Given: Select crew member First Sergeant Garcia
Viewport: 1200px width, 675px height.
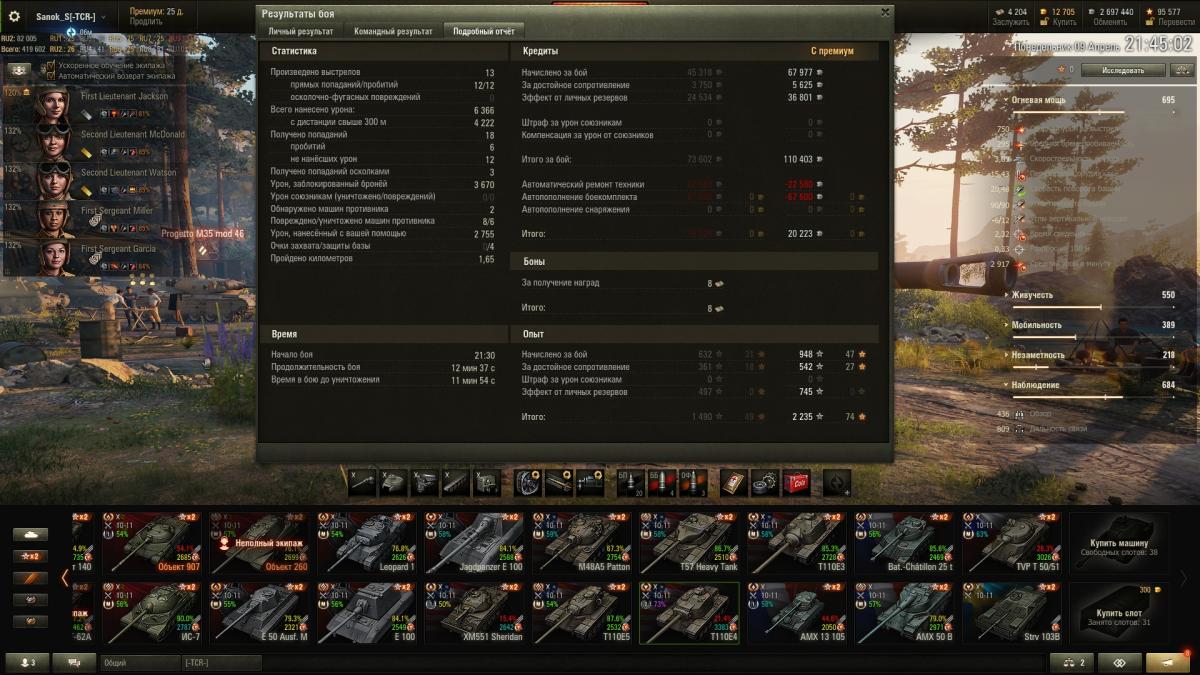Looking at the screenshot, I should [95, 256].
